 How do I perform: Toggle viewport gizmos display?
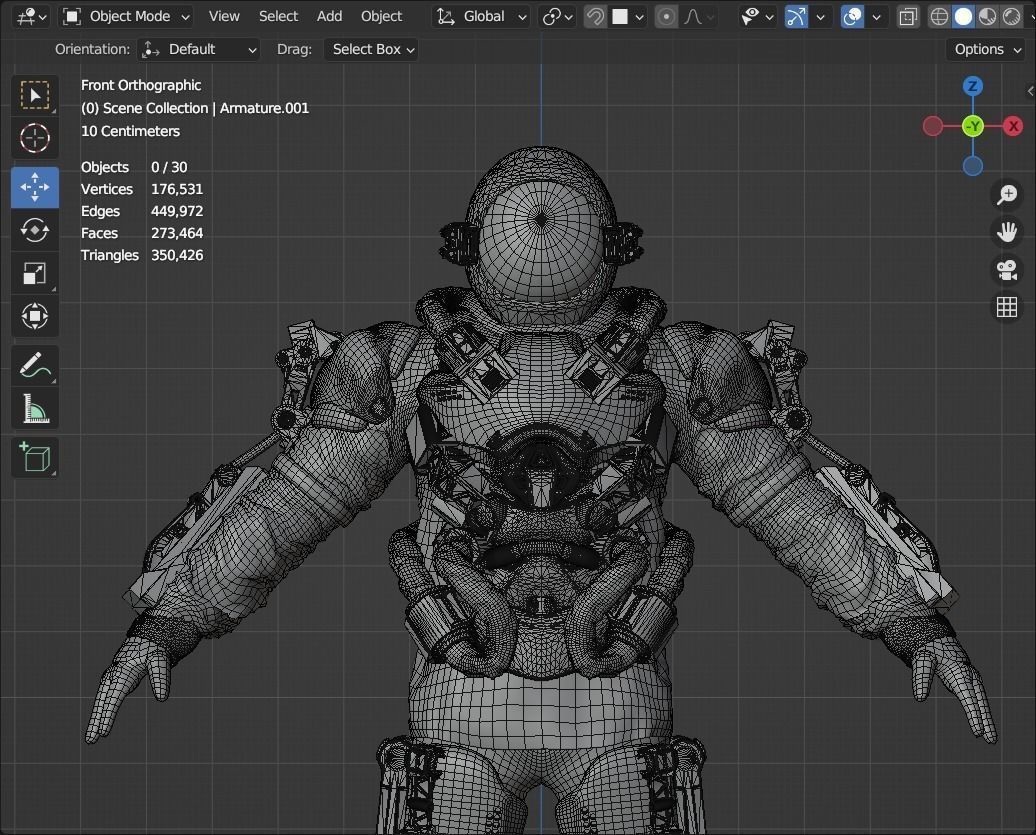(x=796, y=17)
